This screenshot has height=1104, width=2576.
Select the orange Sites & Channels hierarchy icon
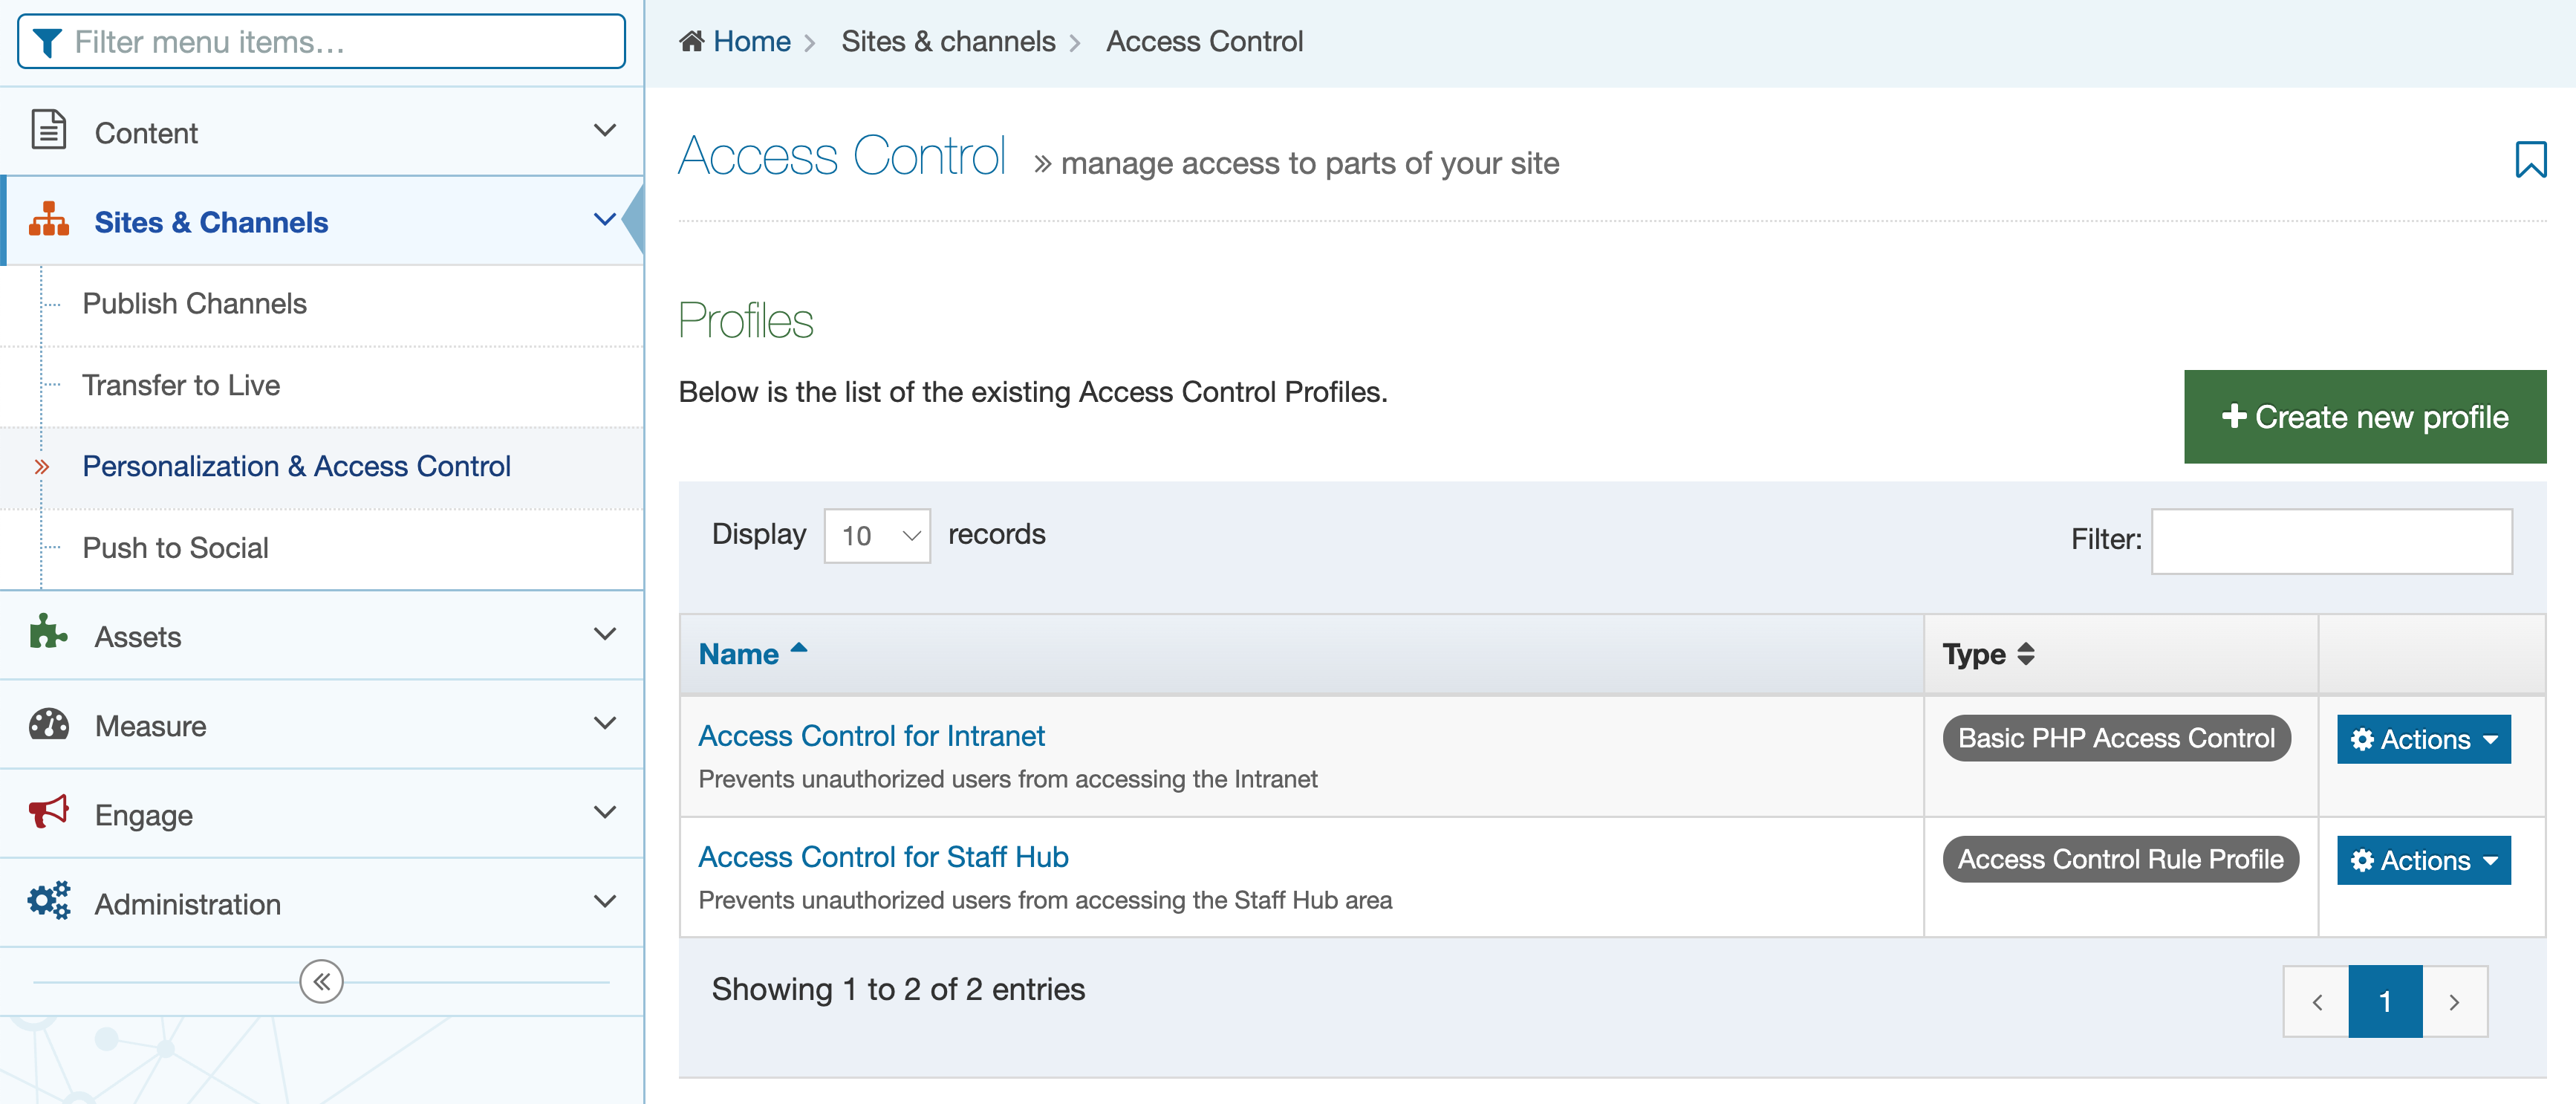coord(47,220)
